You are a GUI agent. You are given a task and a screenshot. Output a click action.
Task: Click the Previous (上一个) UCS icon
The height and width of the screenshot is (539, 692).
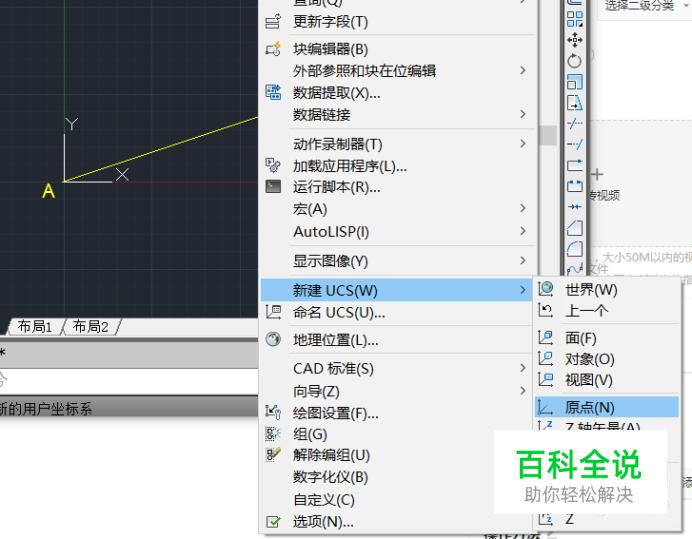pos(546,310)
